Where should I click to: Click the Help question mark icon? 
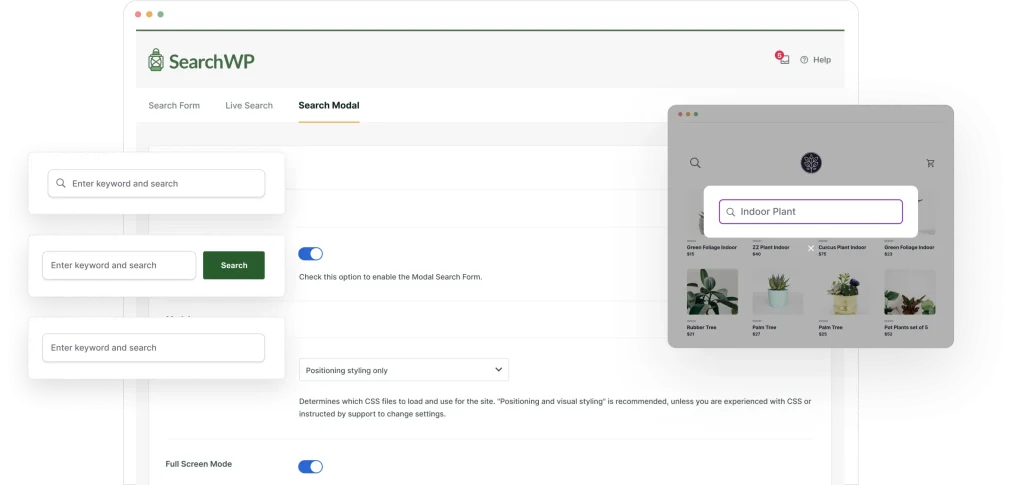[804, 59]
